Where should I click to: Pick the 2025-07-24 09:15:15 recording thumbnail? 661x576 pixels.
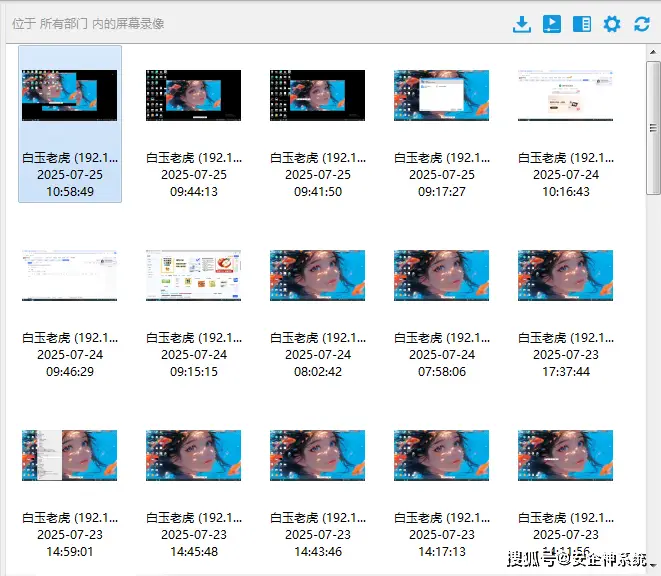[193, 276]
